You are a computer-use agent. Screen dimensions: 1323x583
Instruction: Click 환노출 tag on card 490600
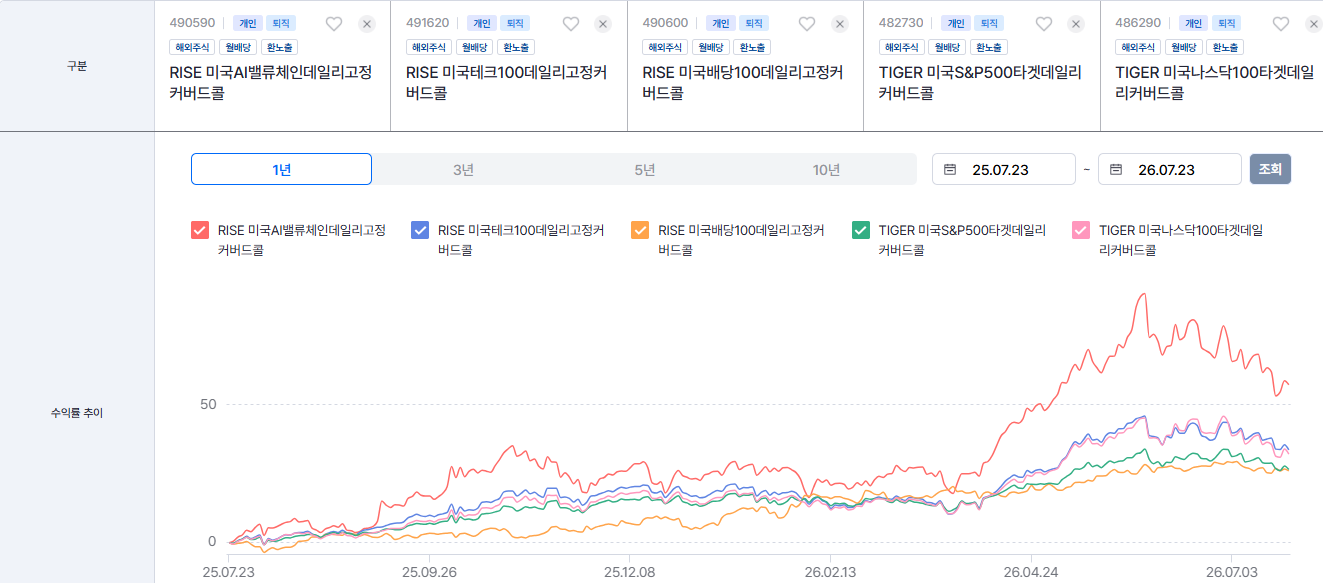(752, 47)
